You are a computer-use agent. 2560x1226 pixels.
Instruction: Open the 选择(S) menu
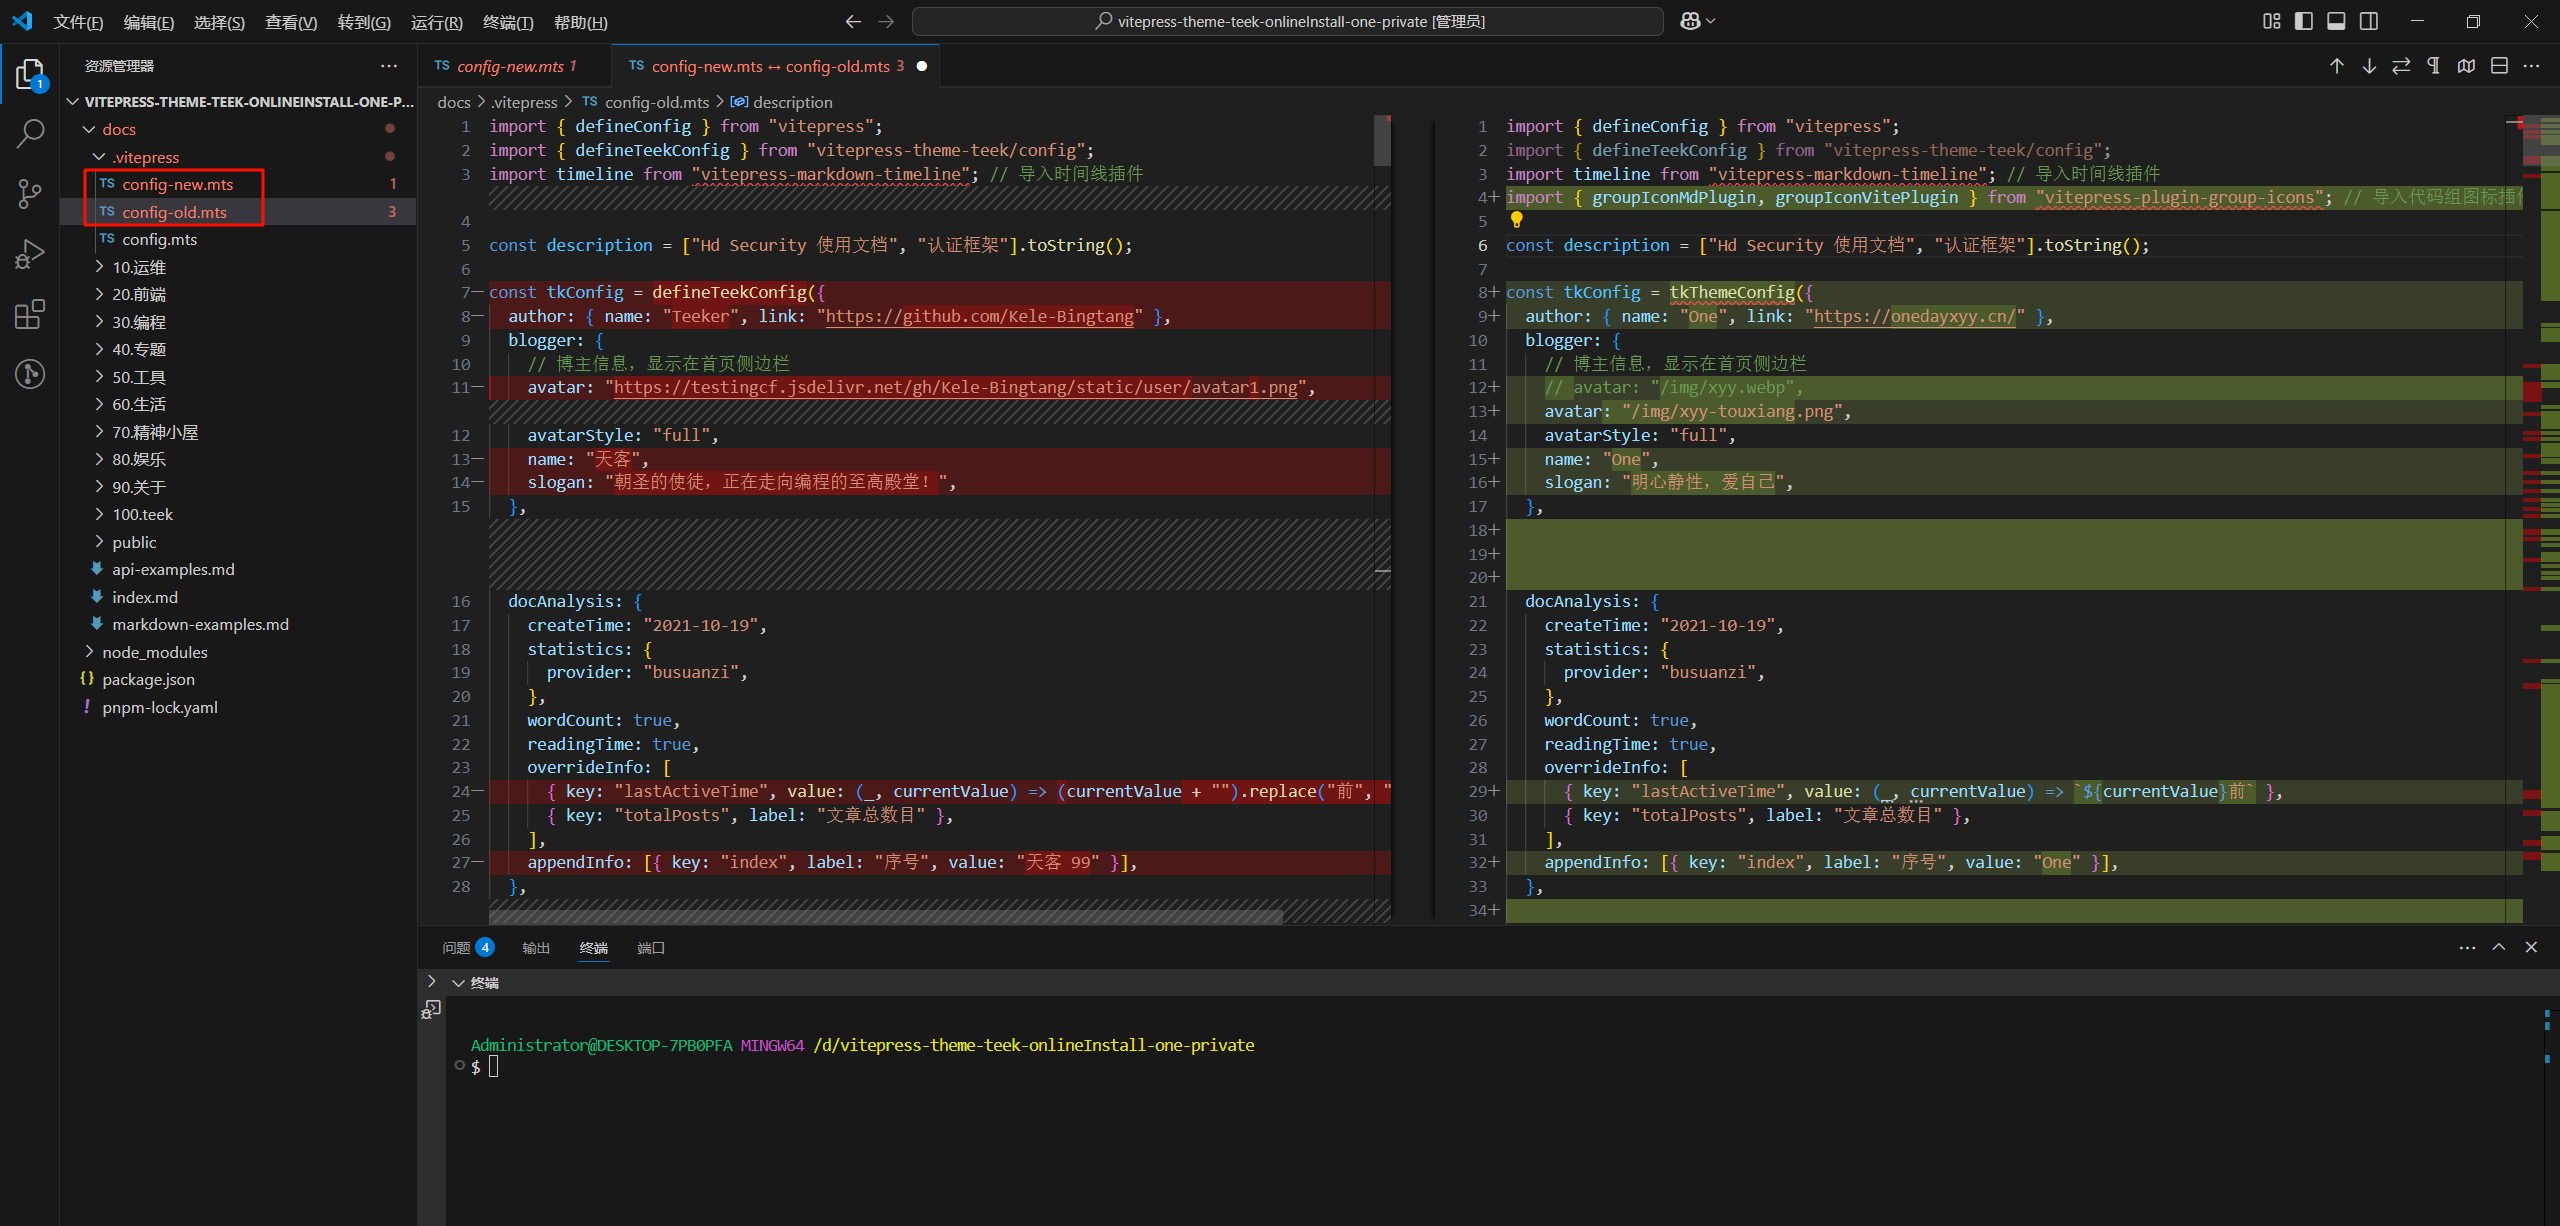(219, 22)
